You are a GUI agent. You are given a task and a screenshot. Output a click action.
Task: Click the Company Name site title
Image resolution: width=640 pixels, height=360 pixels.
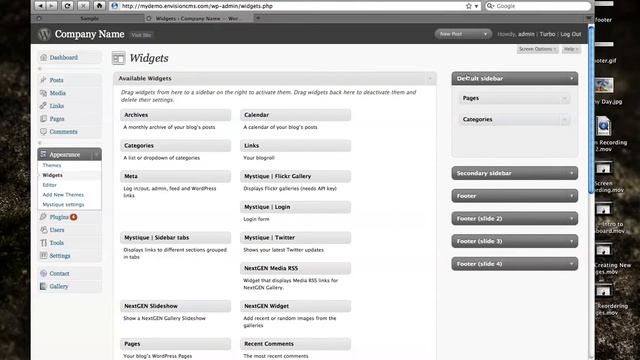tap(89, 34)
